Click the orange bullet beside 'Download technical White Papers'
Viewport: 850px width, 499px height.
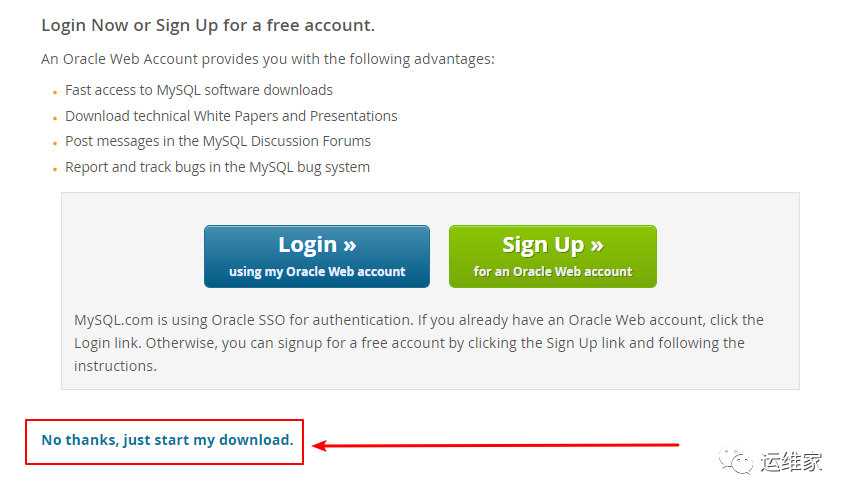click(x=54, y=118)
